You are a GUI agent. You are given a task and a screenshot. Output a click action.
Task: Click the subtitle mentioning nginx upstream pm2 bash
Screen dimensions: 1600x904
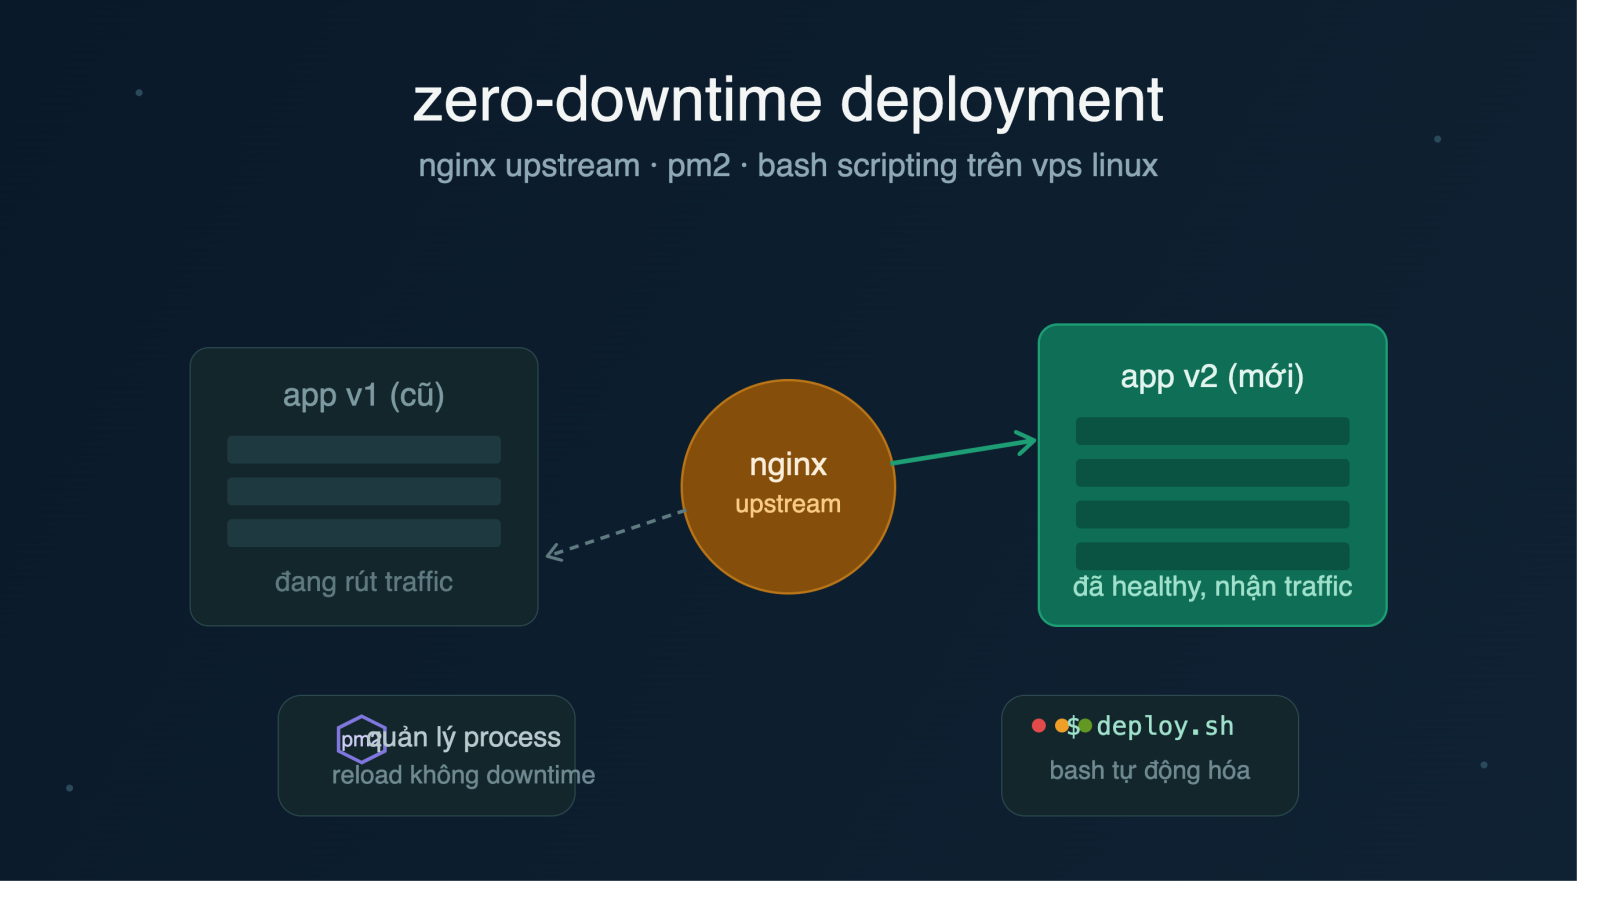pyautogui.click(x=788, y=165)
